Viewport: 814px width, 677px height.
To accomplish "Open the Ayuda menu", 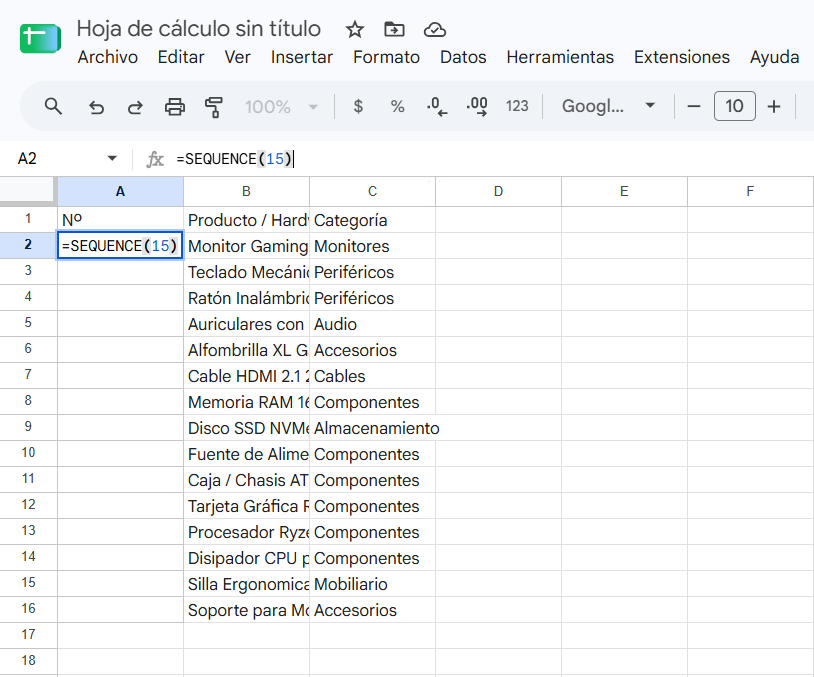I will click(774, 57).
